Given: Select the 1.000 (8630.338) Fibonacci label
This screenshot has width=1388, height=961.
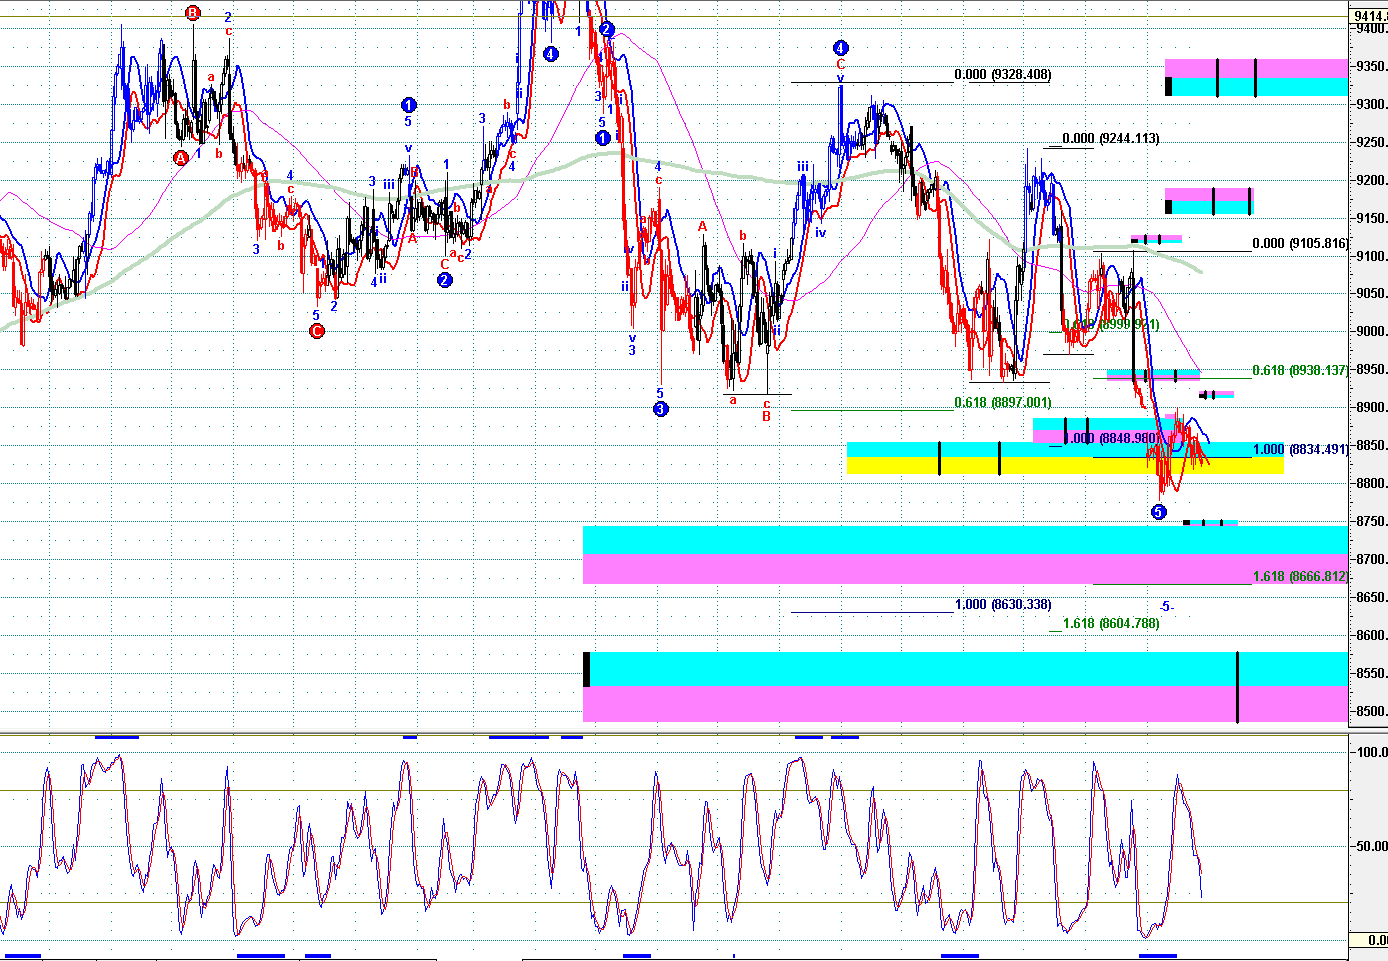Looking at the screenshot, I should coord(1002,605).
